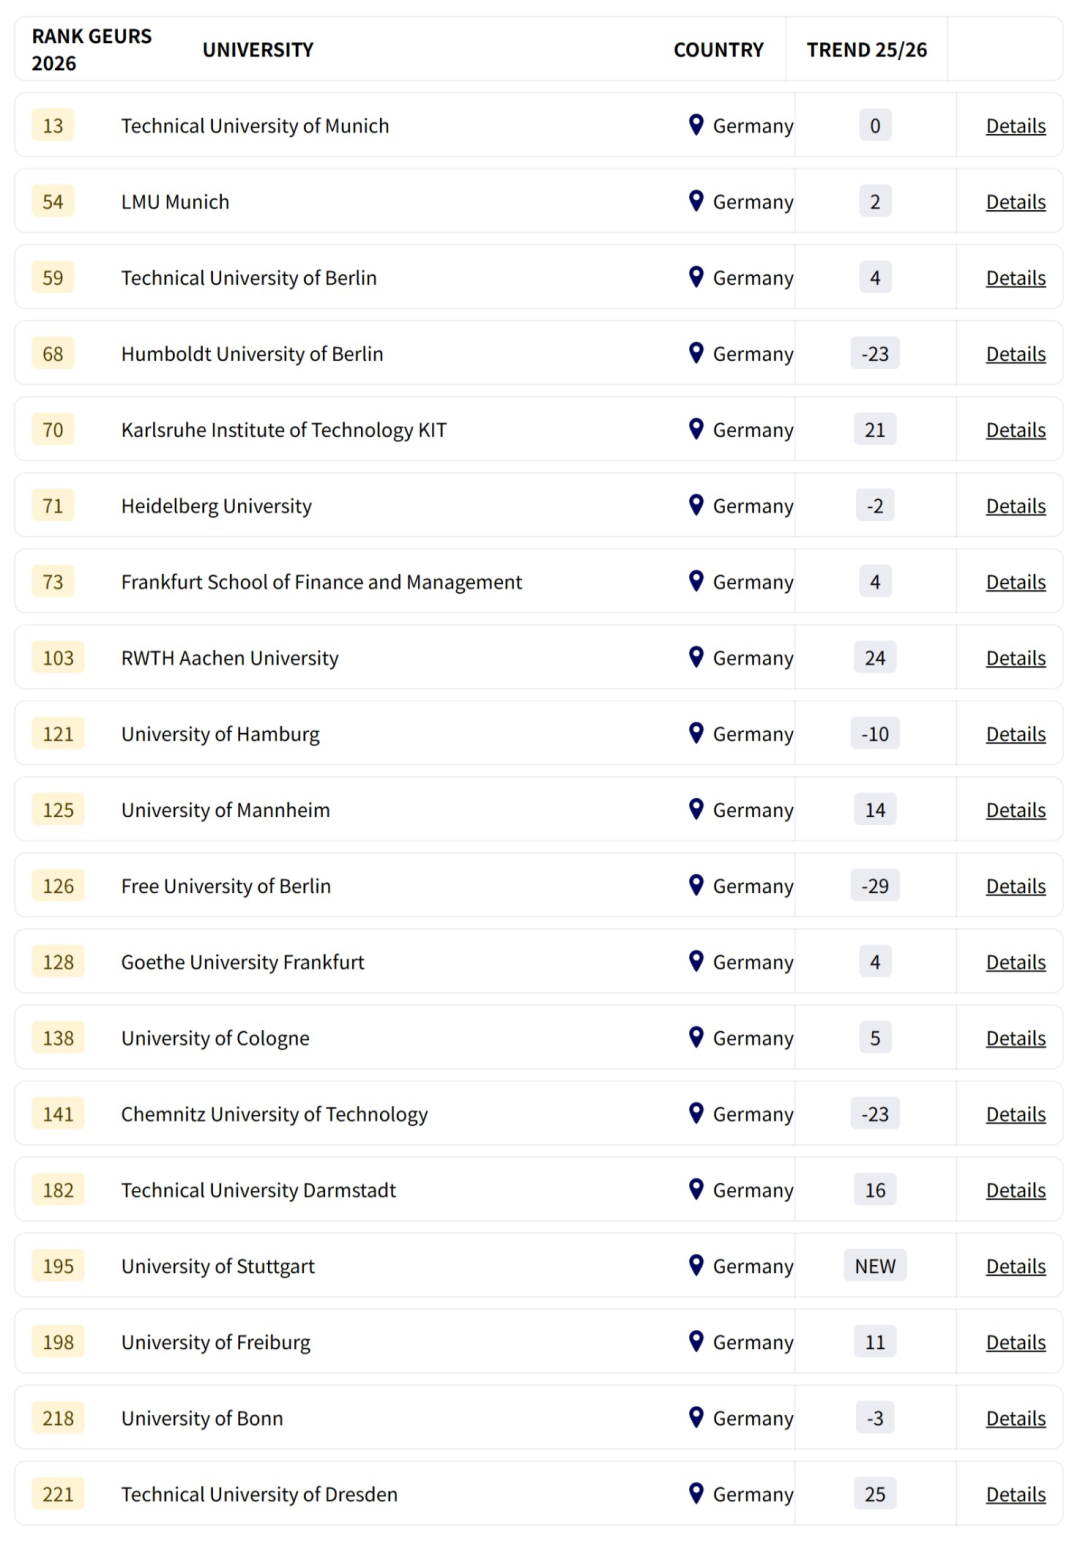Click the location pin icon beside Technical University of Munich
1080x1546 pixels.
[695, 125]
